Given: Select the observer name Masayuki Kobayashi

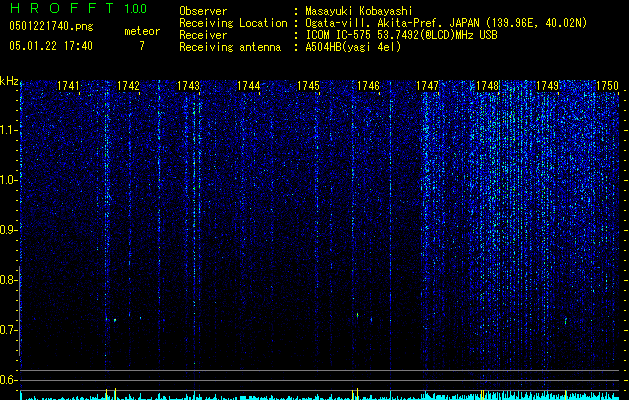Looking at the screenshot, I should [x=359, y=11].
